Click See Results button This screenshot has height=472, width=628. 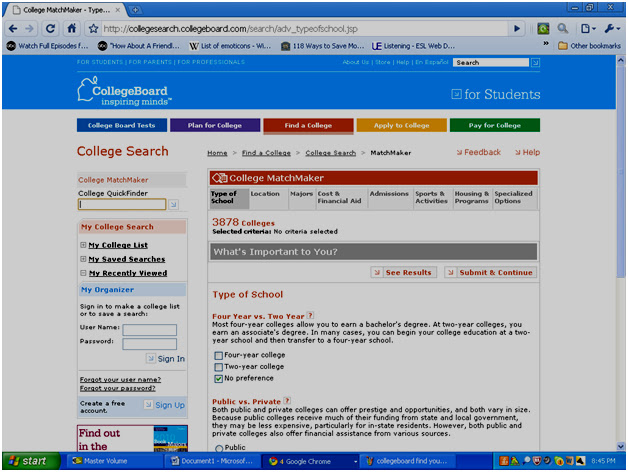(404, 272)
